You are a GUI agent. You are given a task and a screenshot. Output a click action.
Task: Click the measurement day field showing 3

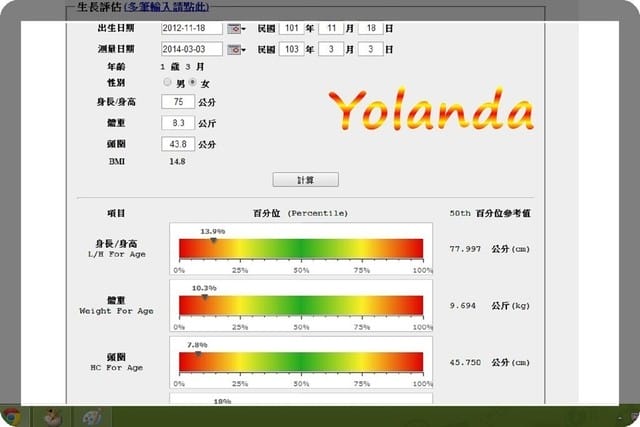click(371, 49)
